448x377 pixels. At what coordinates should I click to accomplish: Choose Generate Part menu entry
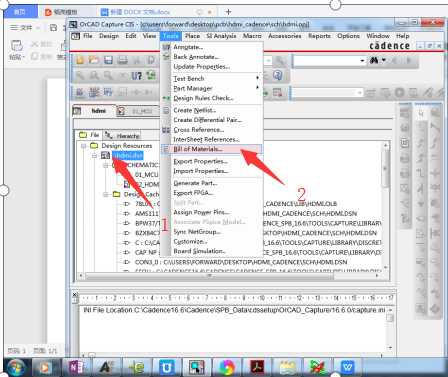click(x=212, y=183)
